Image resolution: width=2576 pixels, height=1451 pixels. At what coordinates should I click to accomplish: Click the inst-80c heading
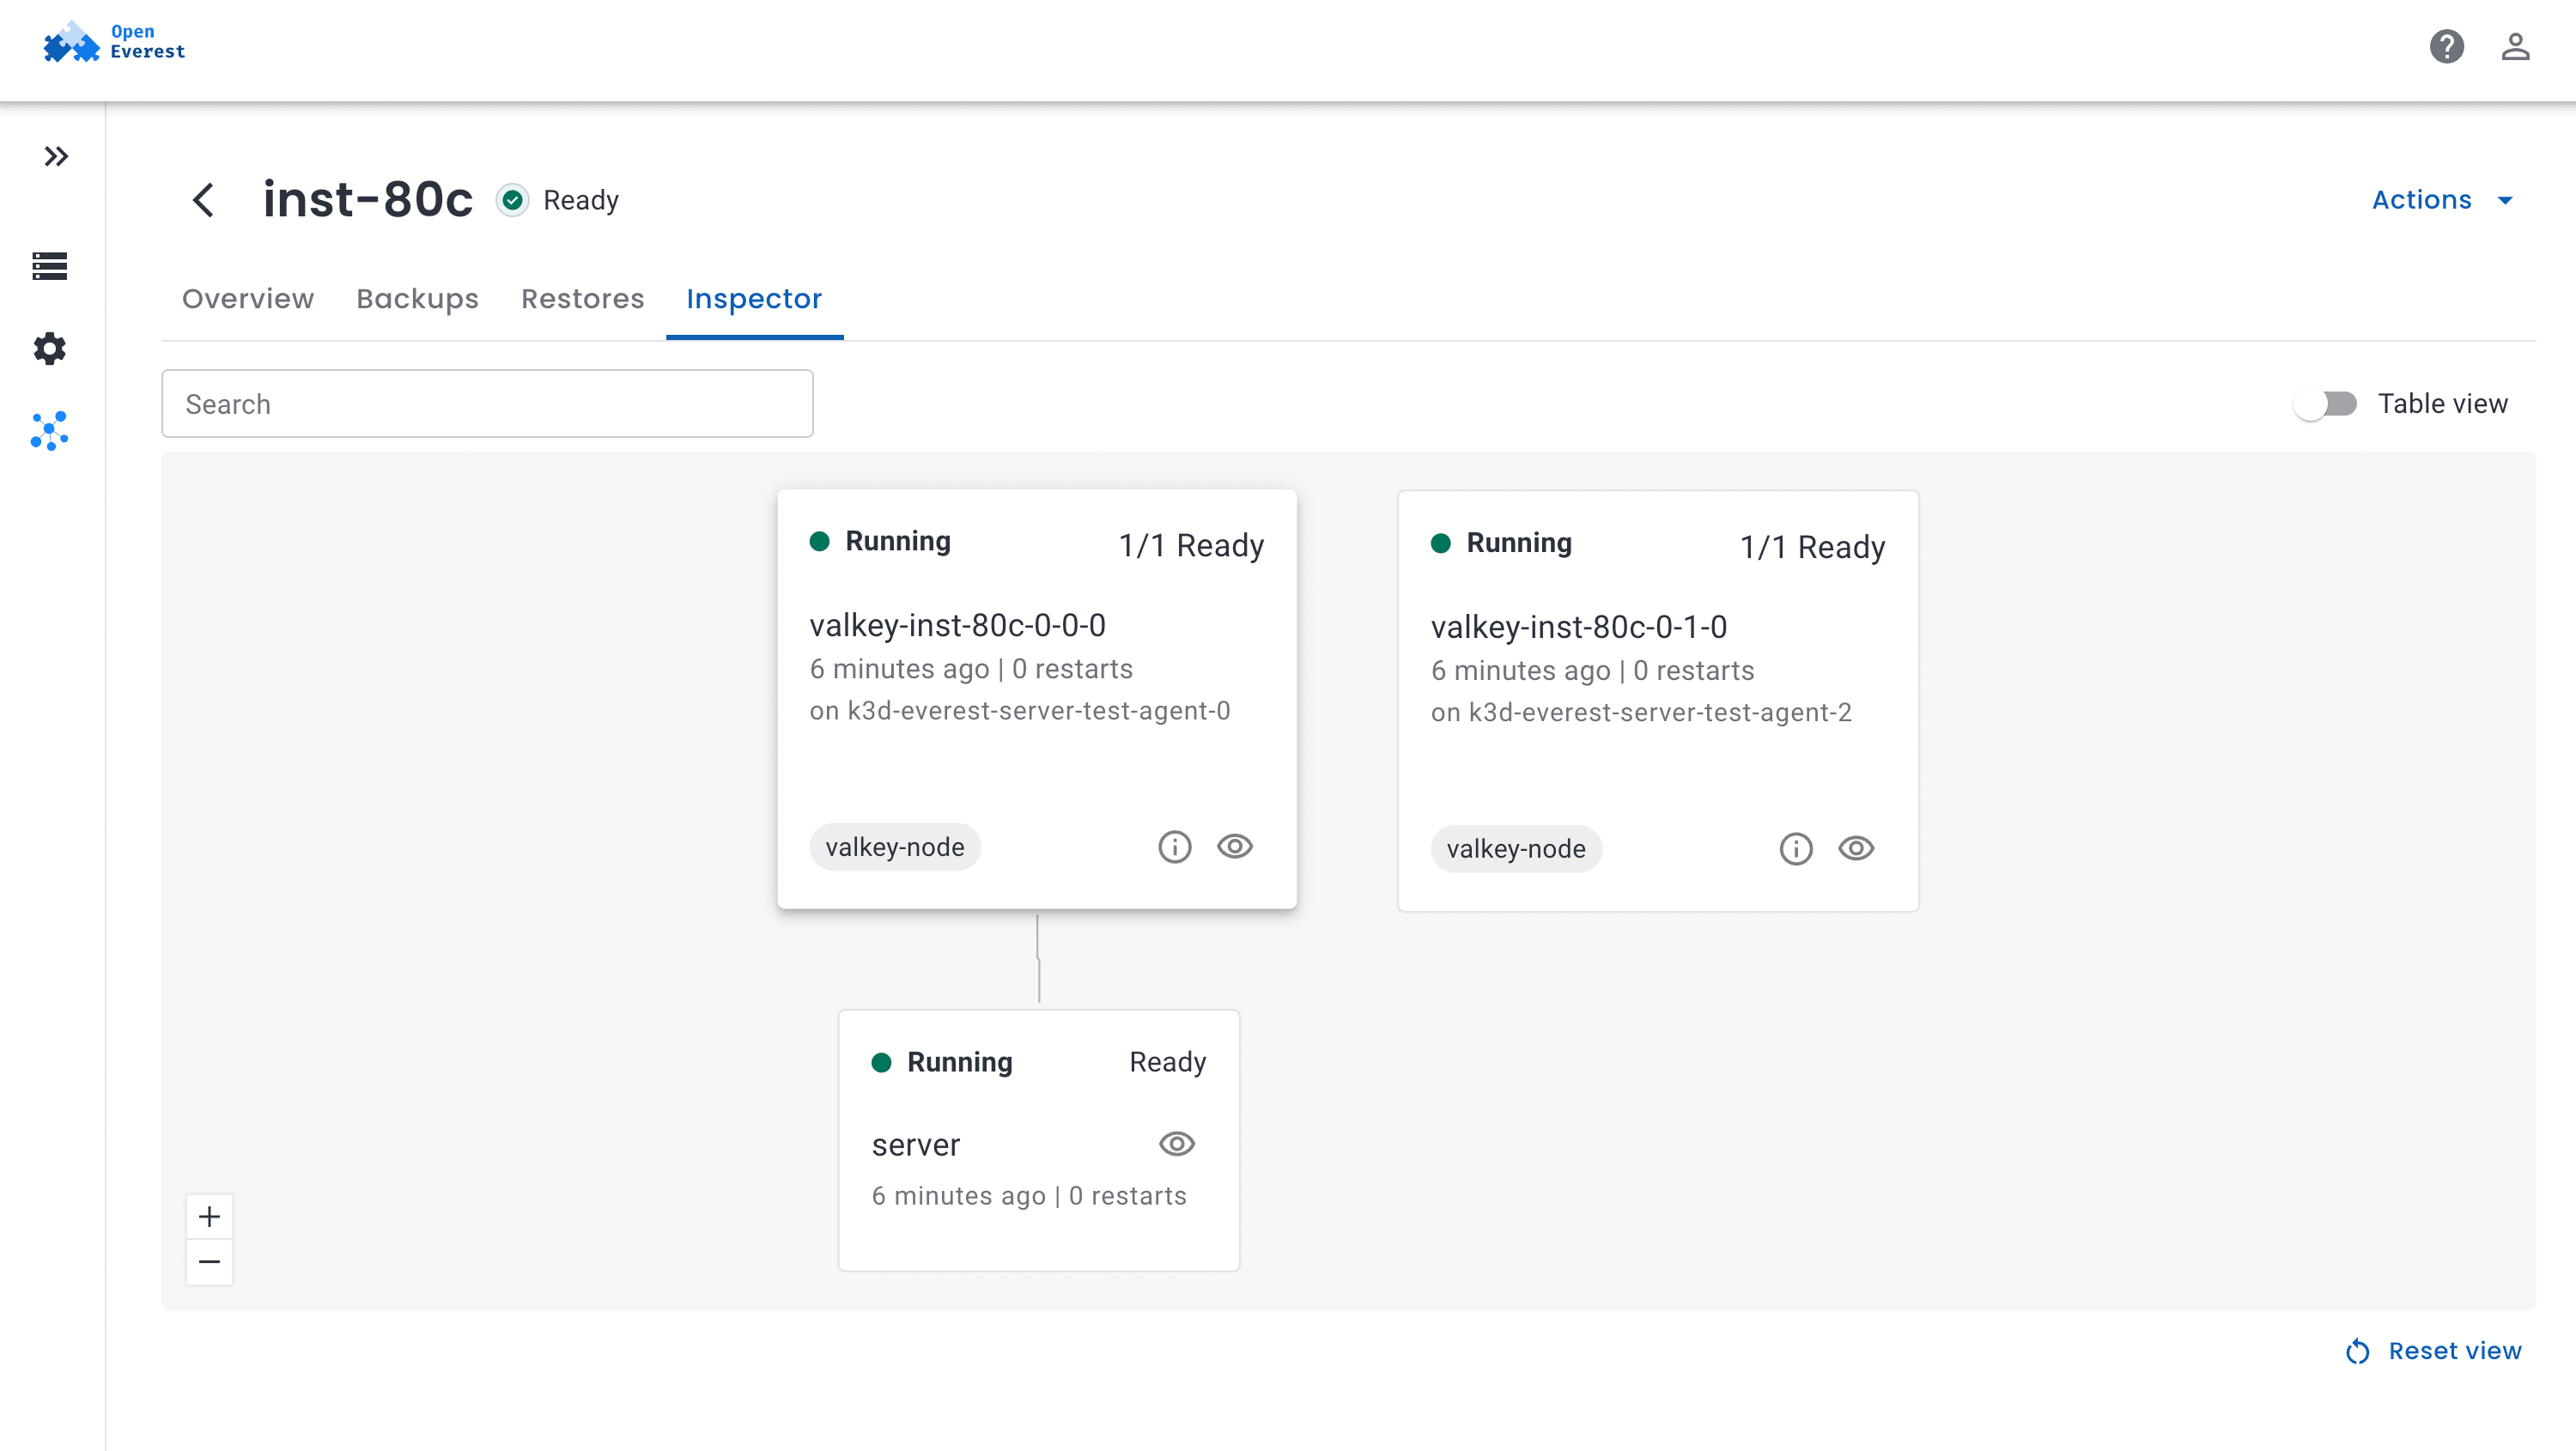(x=367, y=199)
